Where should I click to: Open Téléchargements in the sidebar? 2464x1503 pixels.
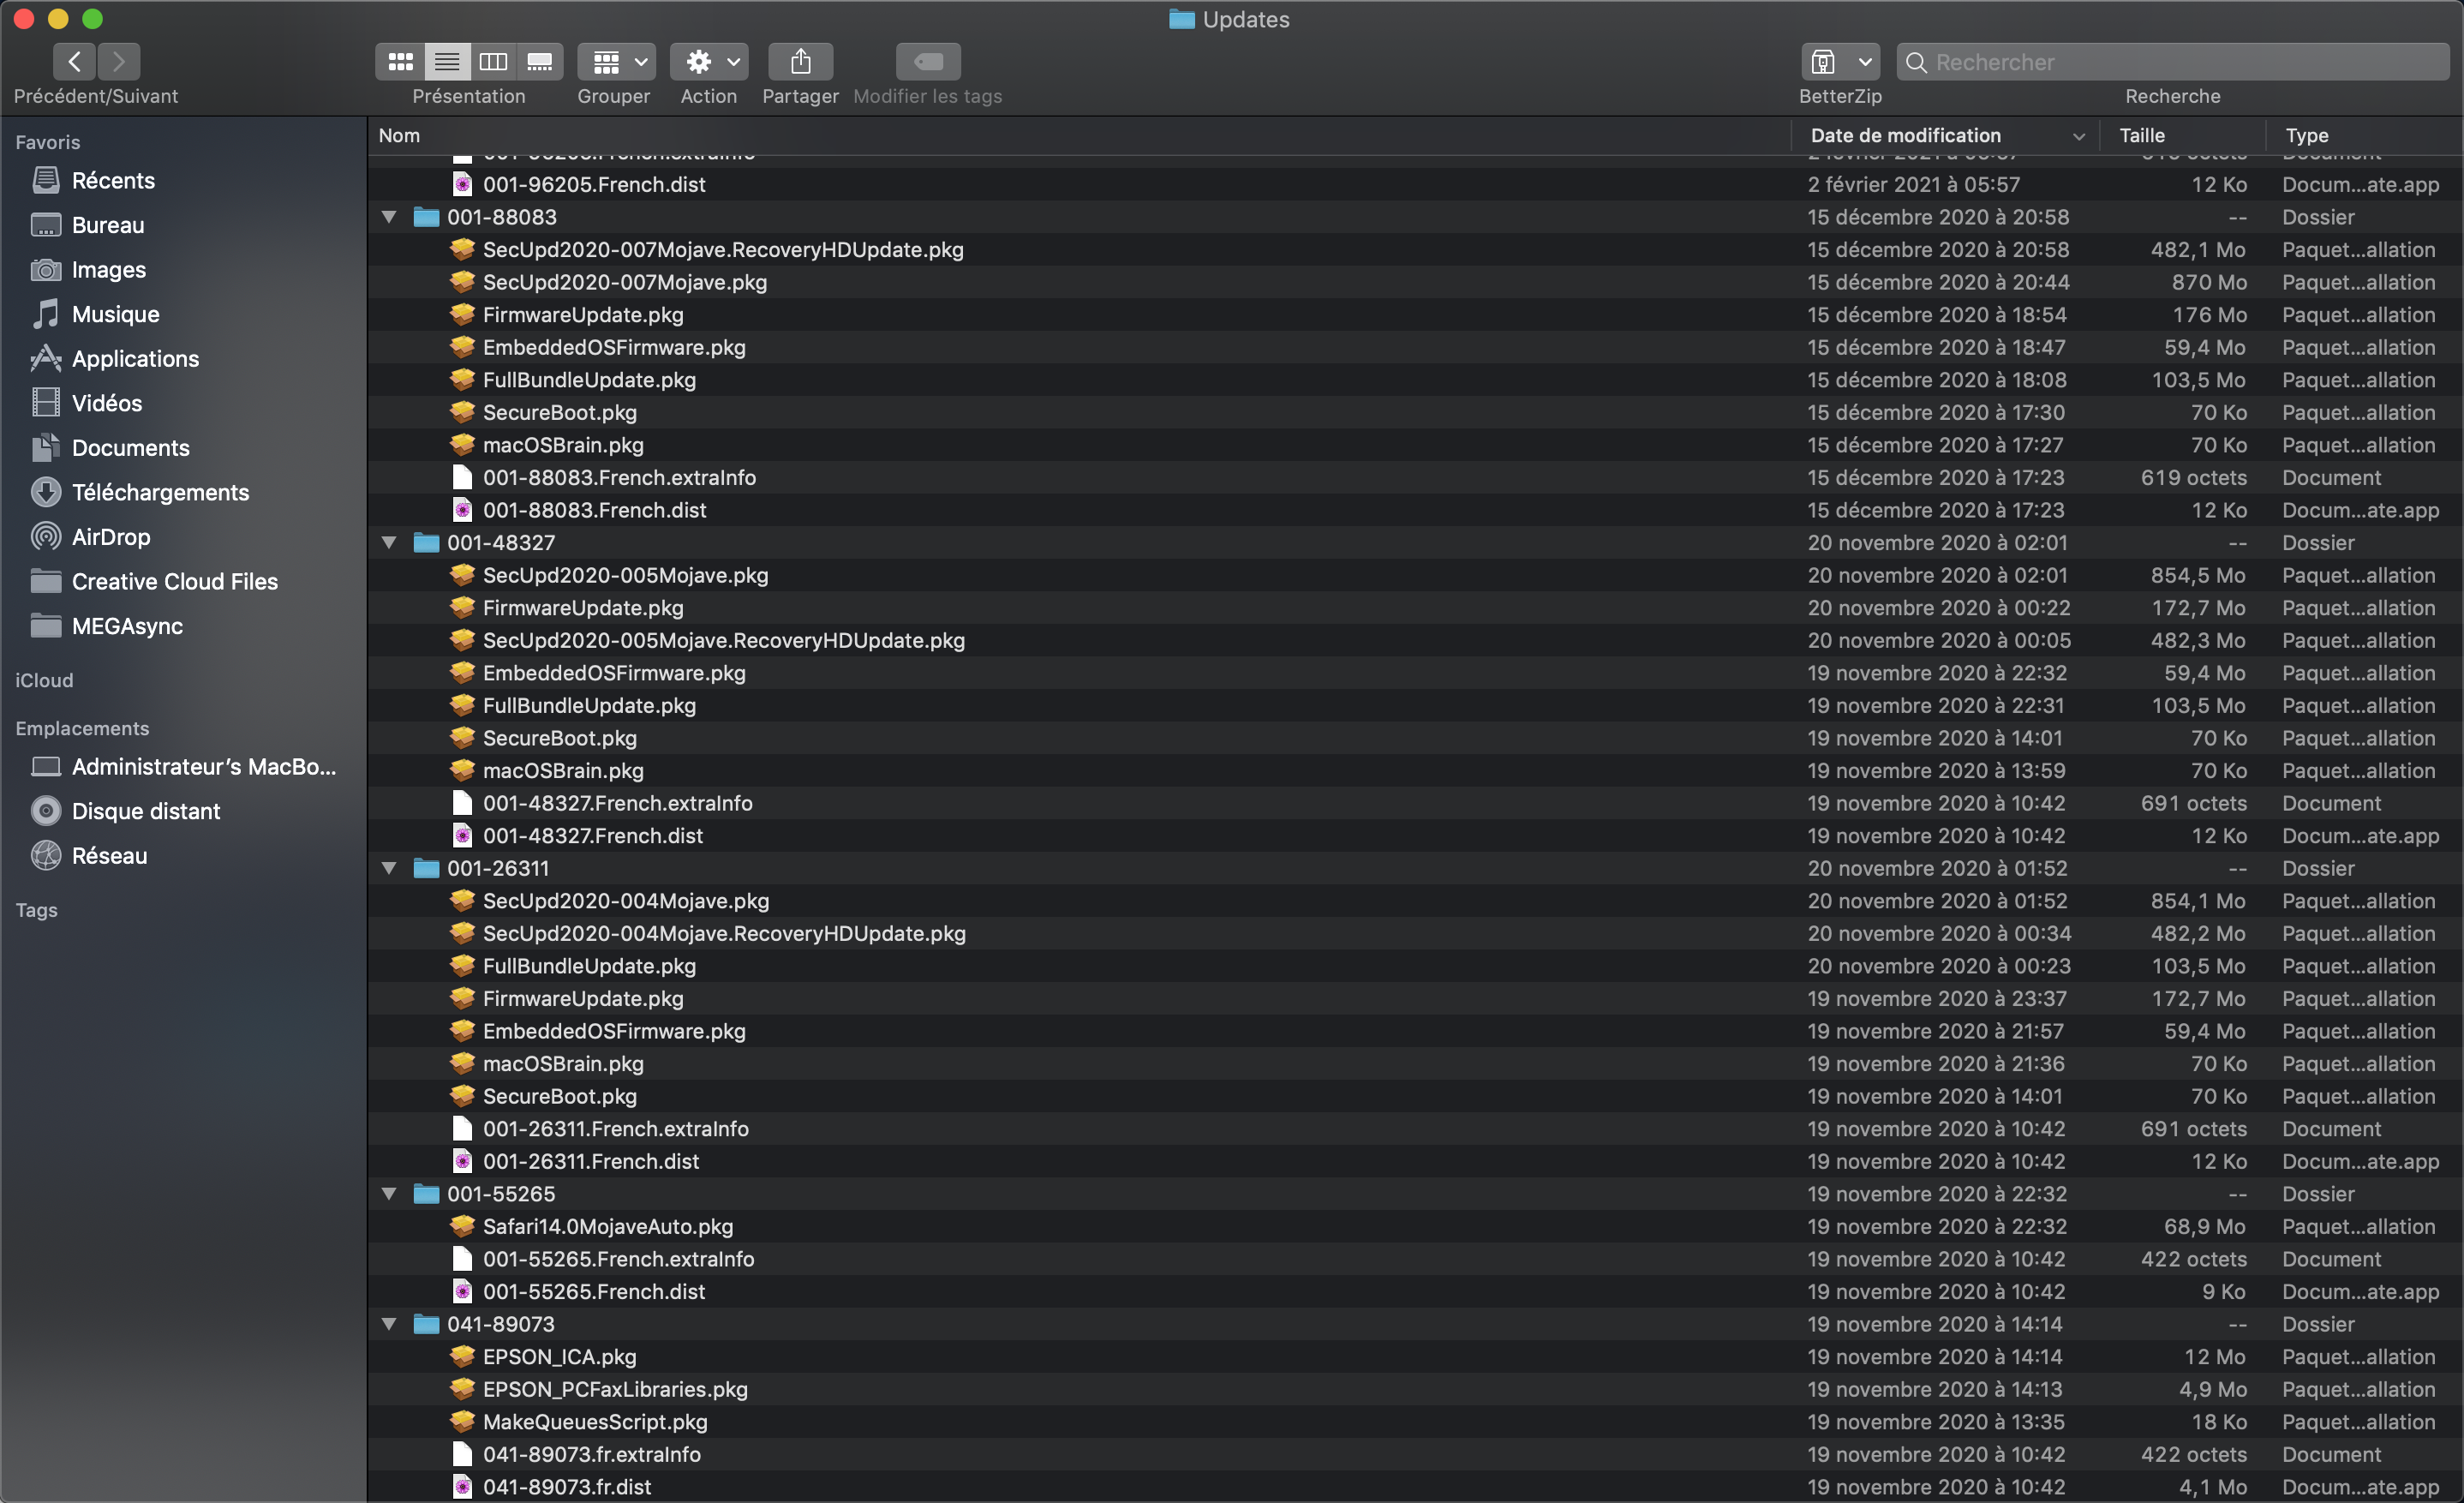(x=160, y=492)
